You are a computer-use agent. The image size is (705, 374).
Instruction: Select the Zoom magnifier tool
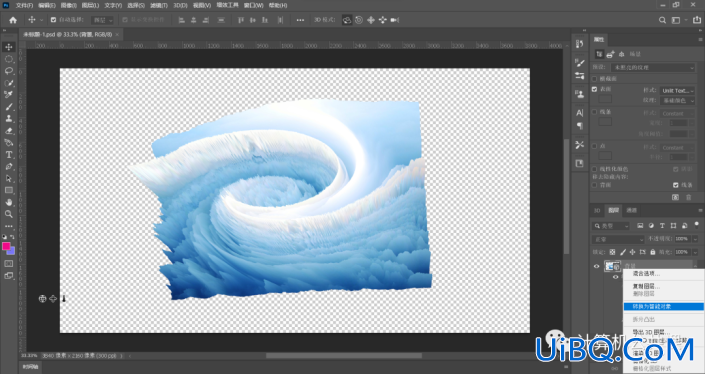pos(9,214)
